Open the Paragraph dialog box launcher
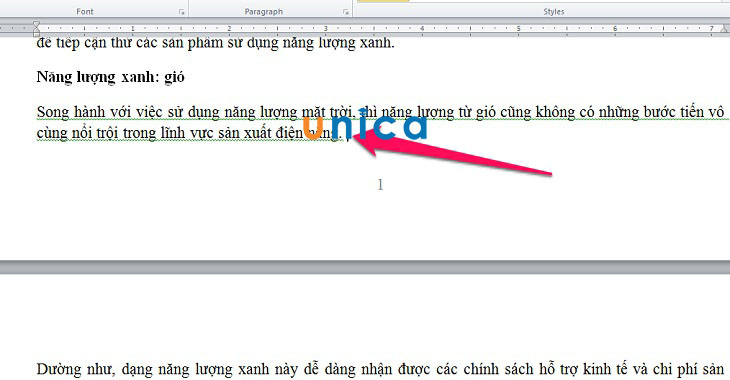Image resolution: width=730 pixels, height=380 pixels. (346, 12)
